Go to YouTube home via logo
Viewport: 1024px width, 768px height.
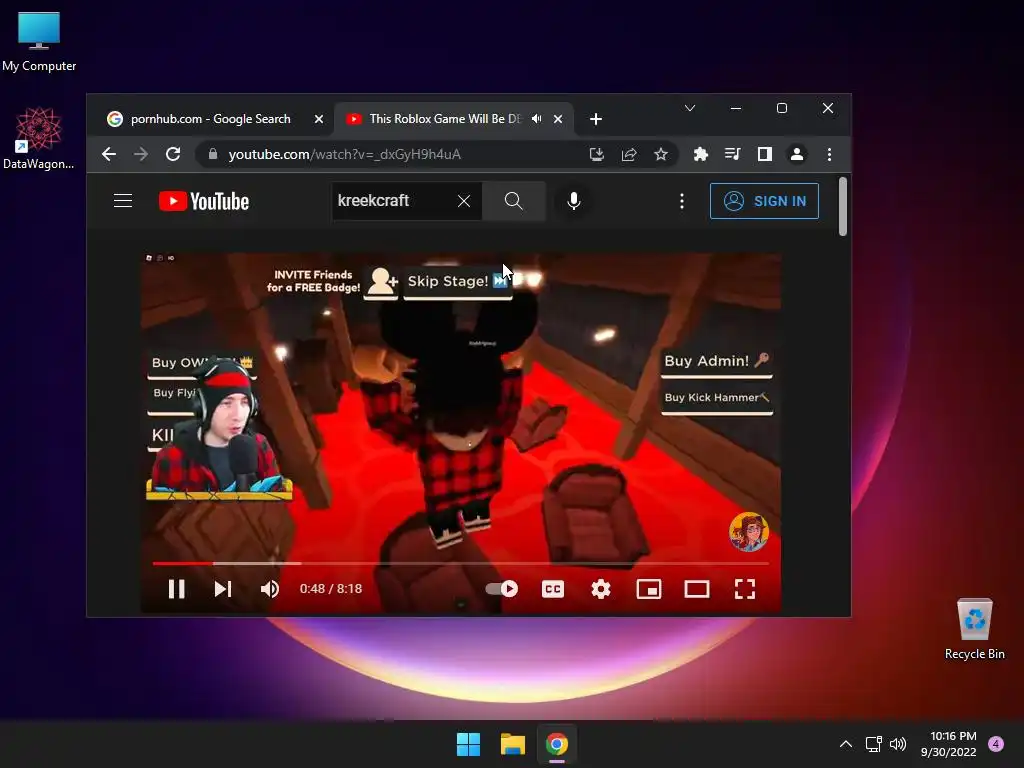pos(204,201)
